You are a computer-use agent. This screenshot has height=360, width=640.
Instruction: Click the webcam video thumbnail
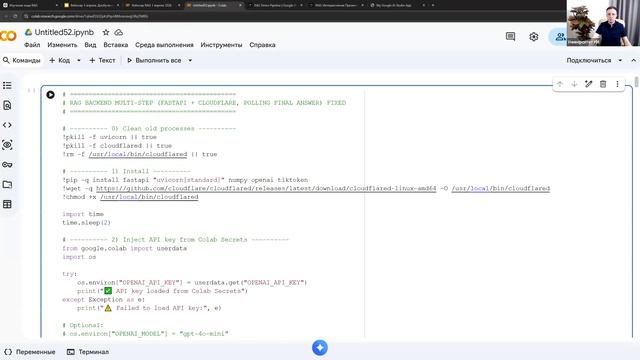coord(603,23)
